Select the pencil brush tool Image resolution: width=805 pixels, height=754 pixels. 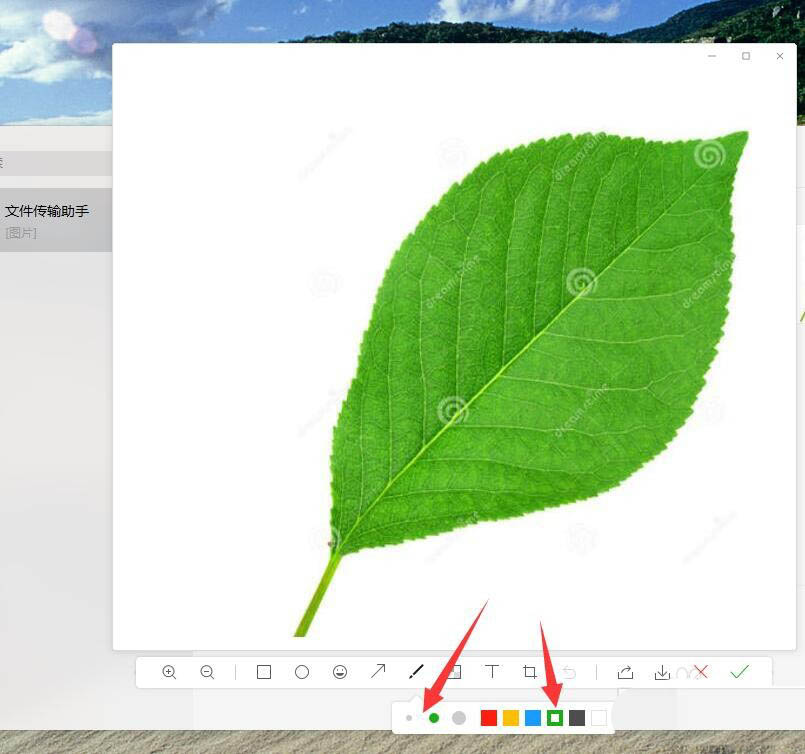[416, 672]
